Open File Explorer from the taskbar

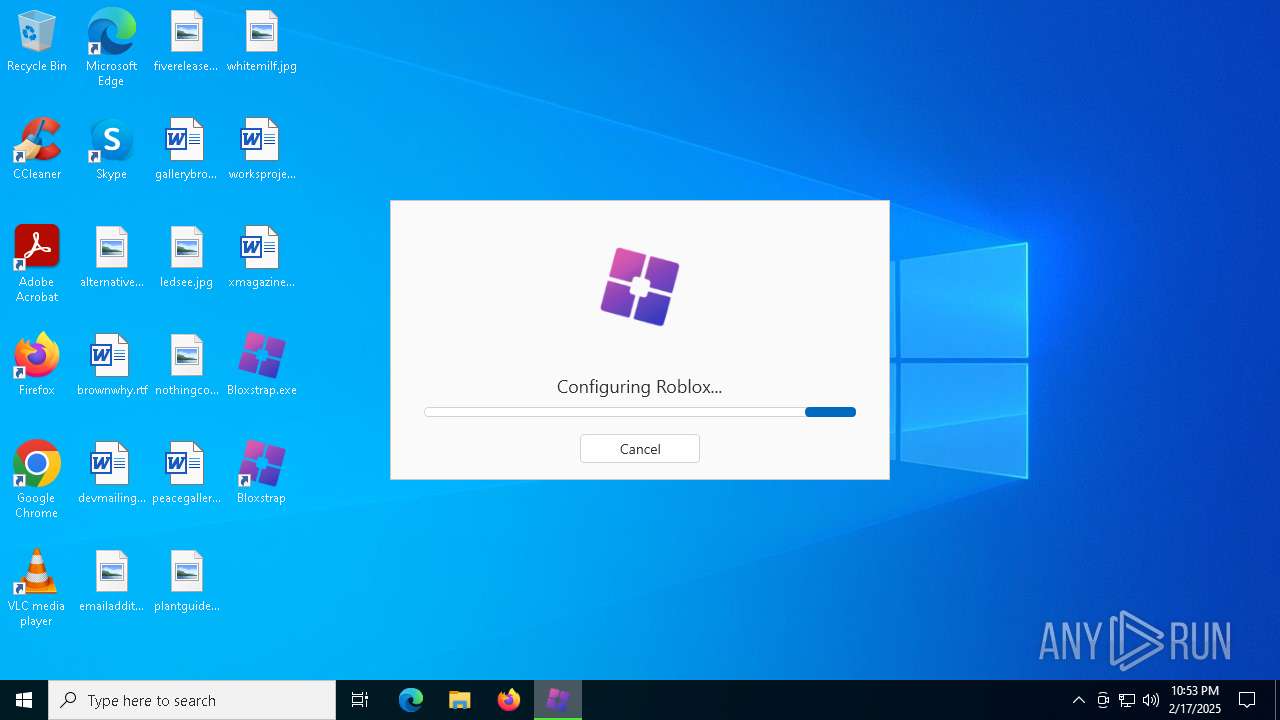pyautogui.click(x=460, y=700)
